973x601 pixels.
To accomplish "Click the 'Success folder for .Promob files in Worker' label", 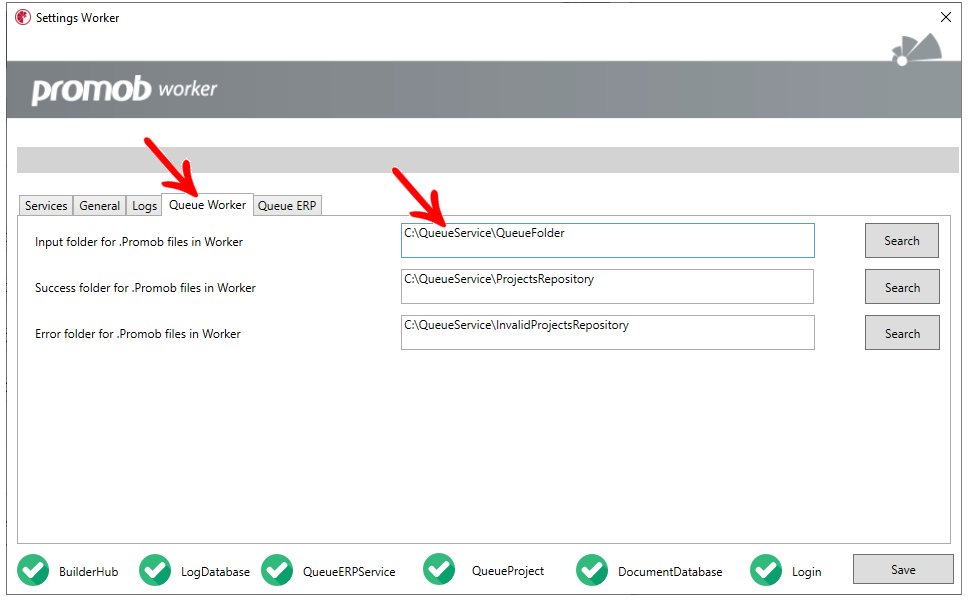I will point(145,288).
